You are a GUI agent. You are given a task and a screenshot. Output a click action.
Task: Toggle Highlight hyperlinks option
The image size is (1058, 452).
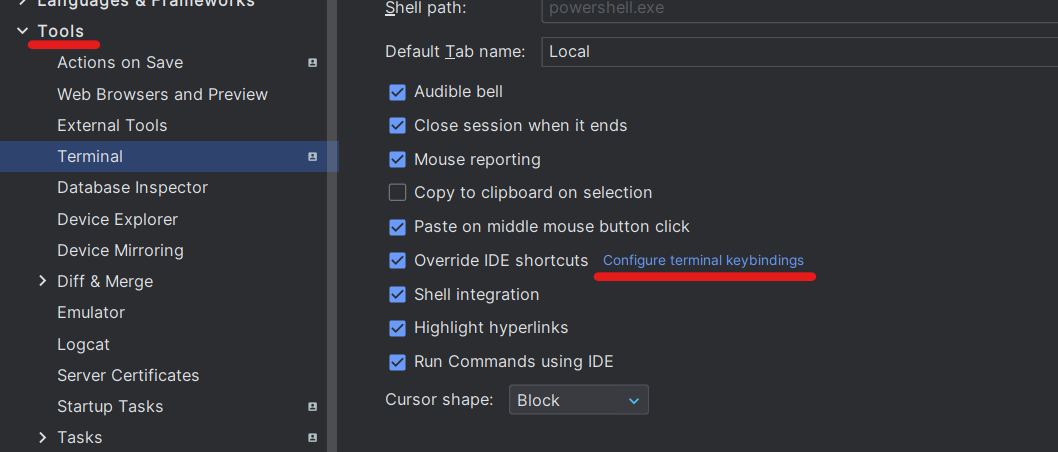(397, 329)
